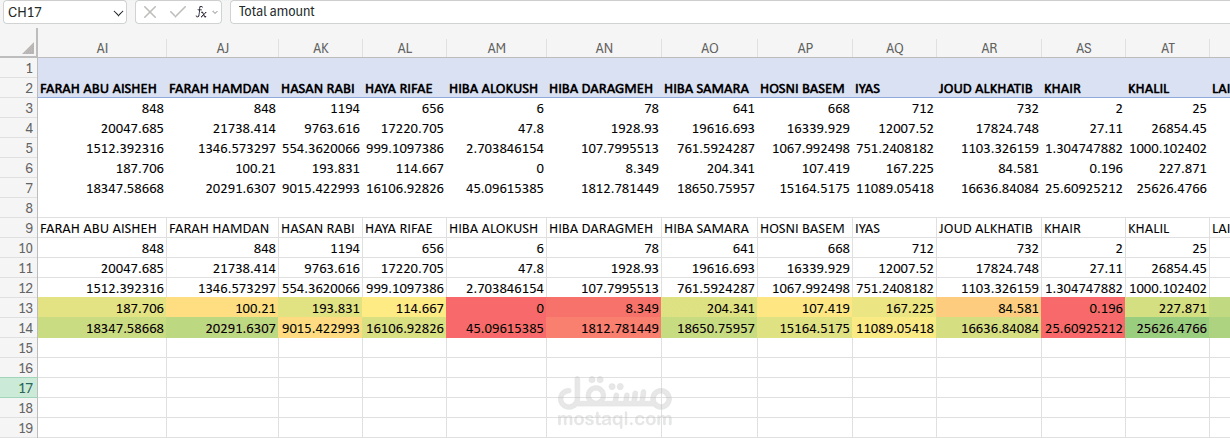Image resolution: width=1230 pixels, height=438 pixels.
Task: Click cell FARAH HAMDAN in row 2
Action: (222, 88)
